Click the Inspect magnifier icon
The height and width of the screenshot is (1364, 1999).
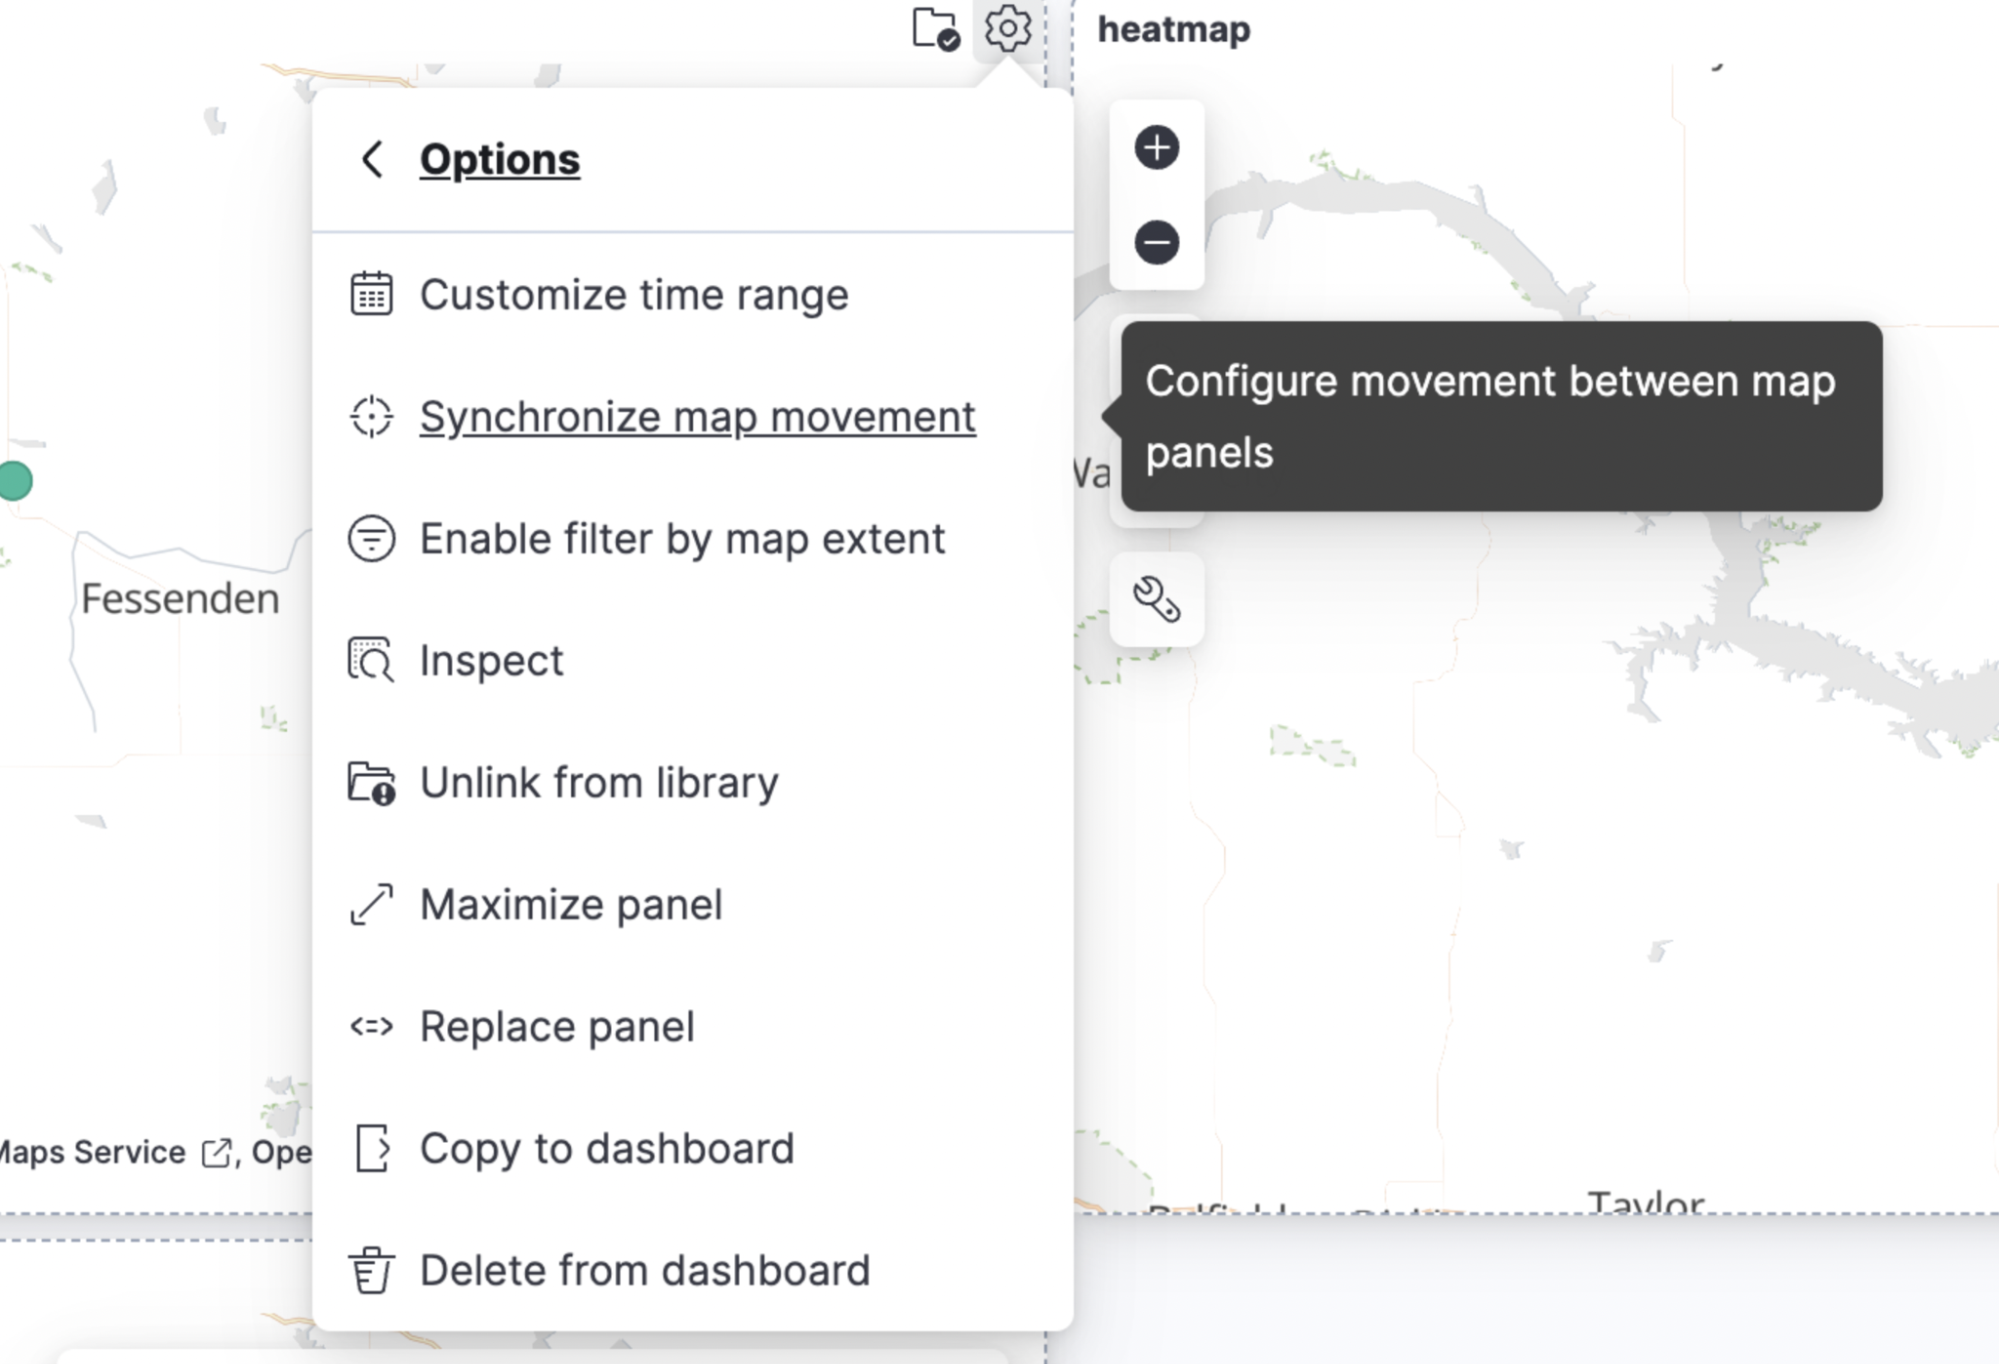point(371,660)
